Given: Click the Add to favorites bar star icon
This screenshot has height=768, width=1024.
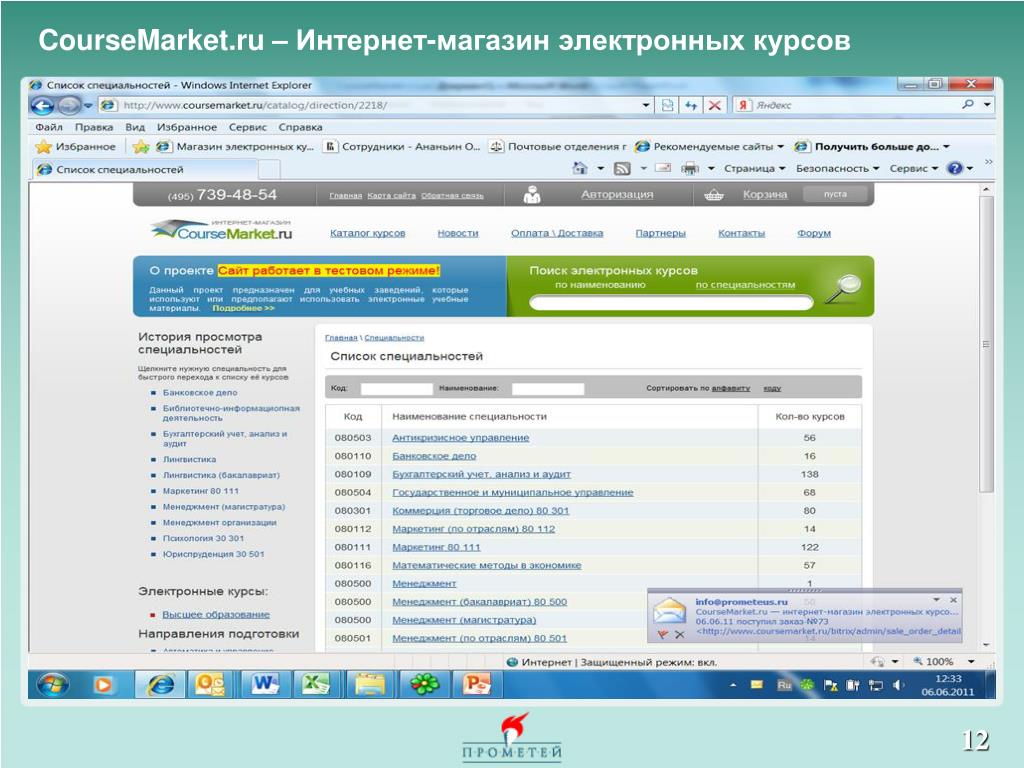Looking at the screenshot, I should (140, 147).
